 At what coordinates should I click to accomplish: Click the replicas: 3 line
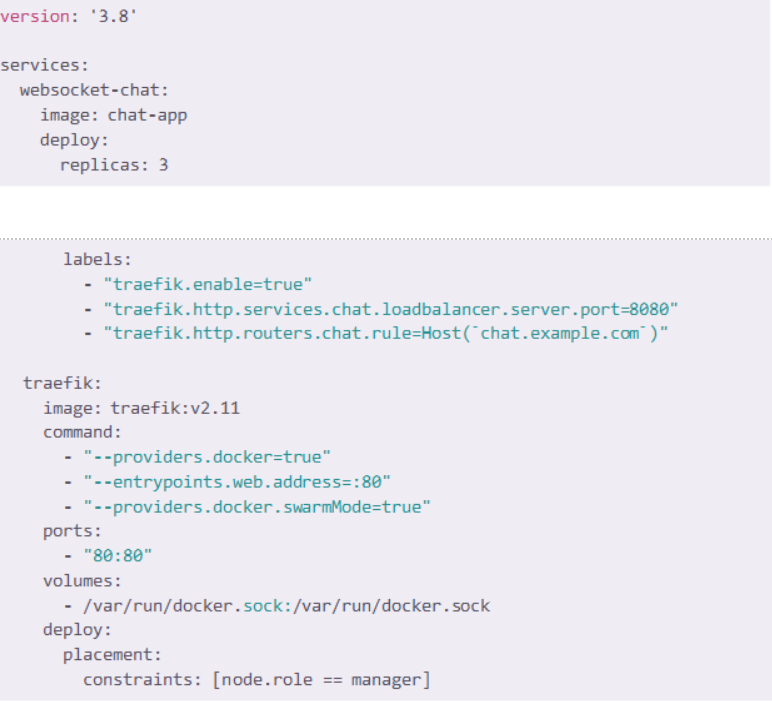click(x=114, y=165)
